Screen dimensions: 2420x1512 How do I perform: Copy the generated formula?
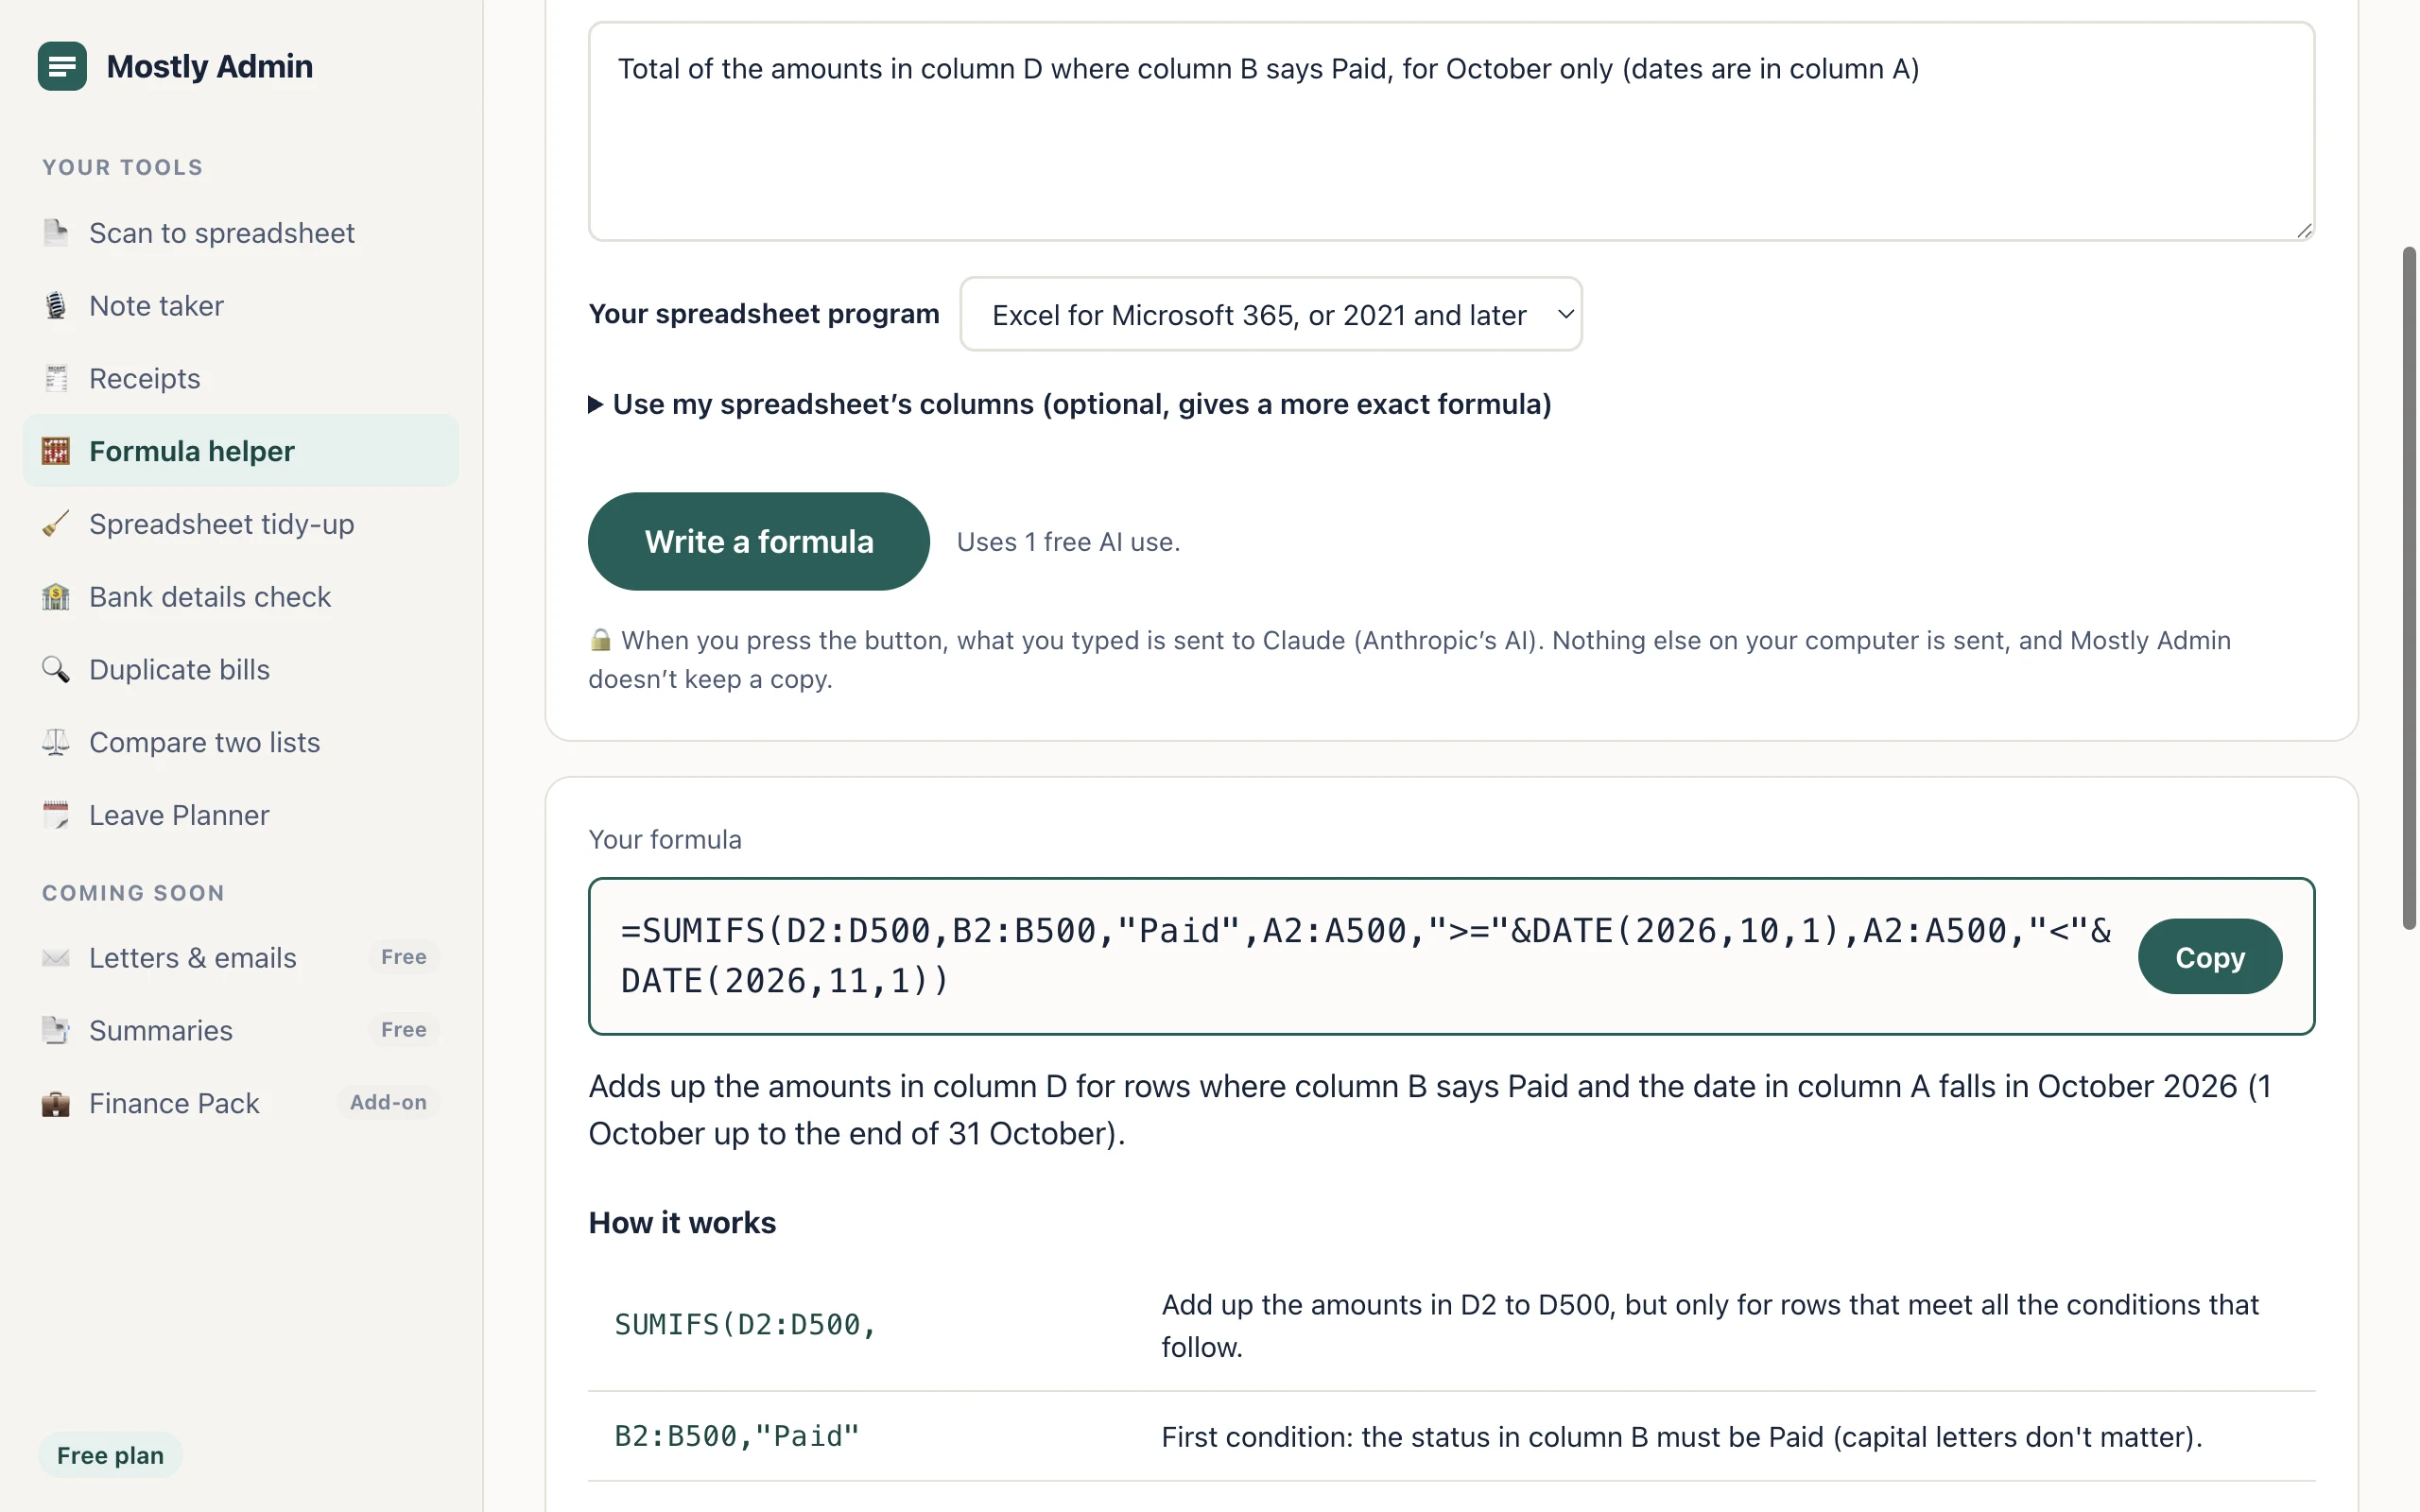(x=2210, y=957)
